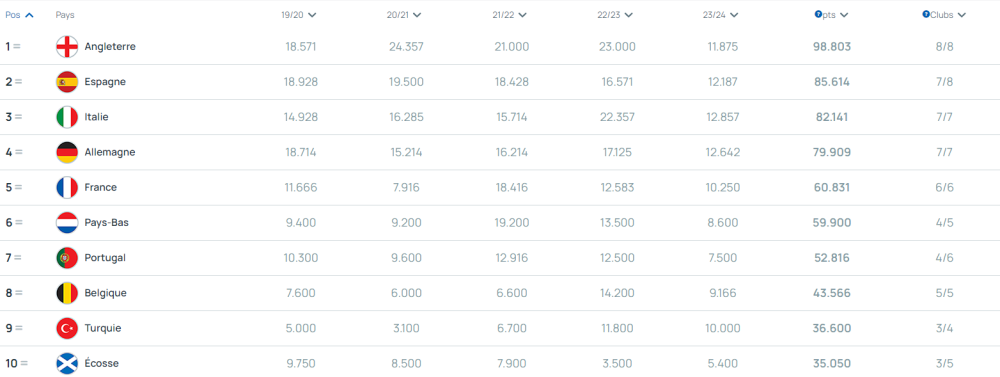
Task: Click the Spain flag icon
Action: click(67, 82)
